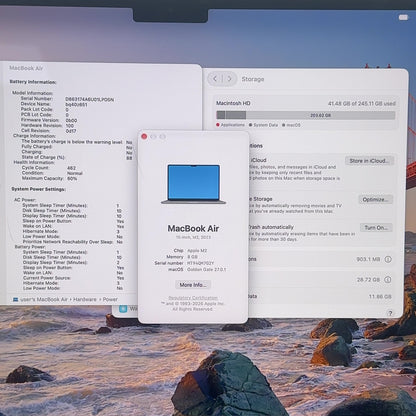
Task: Click the macOS legend entry under the bar
Action: 291,125
